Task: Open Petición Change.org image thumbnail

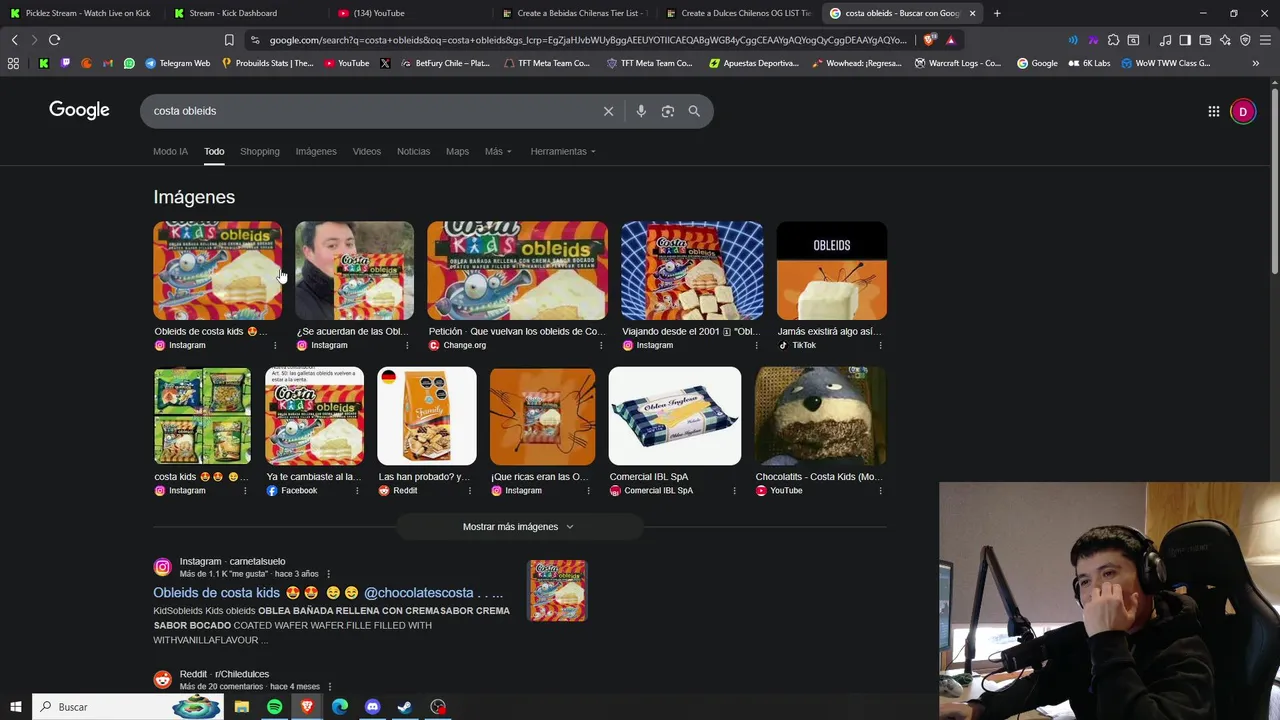Action: [517, 271]
